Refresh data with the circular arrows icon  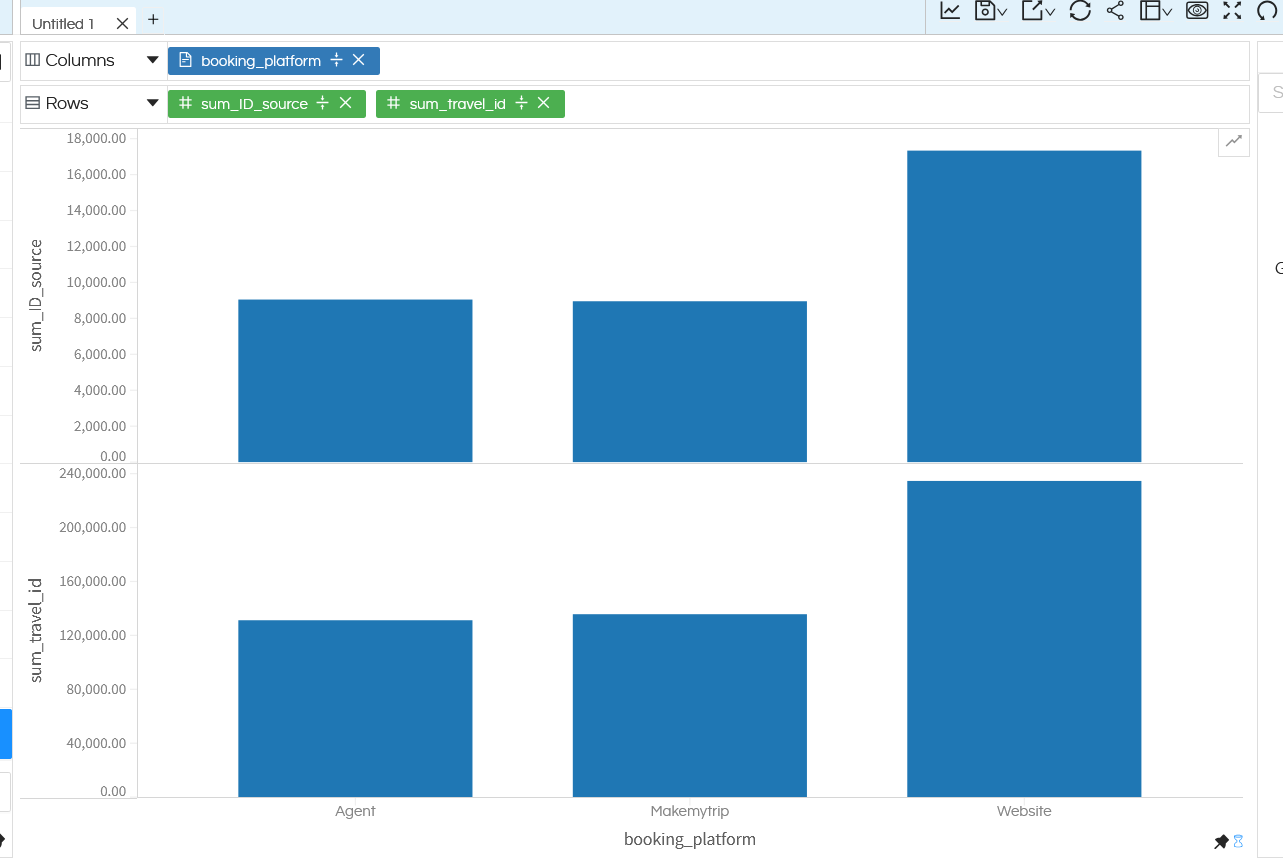(1080, 11)
